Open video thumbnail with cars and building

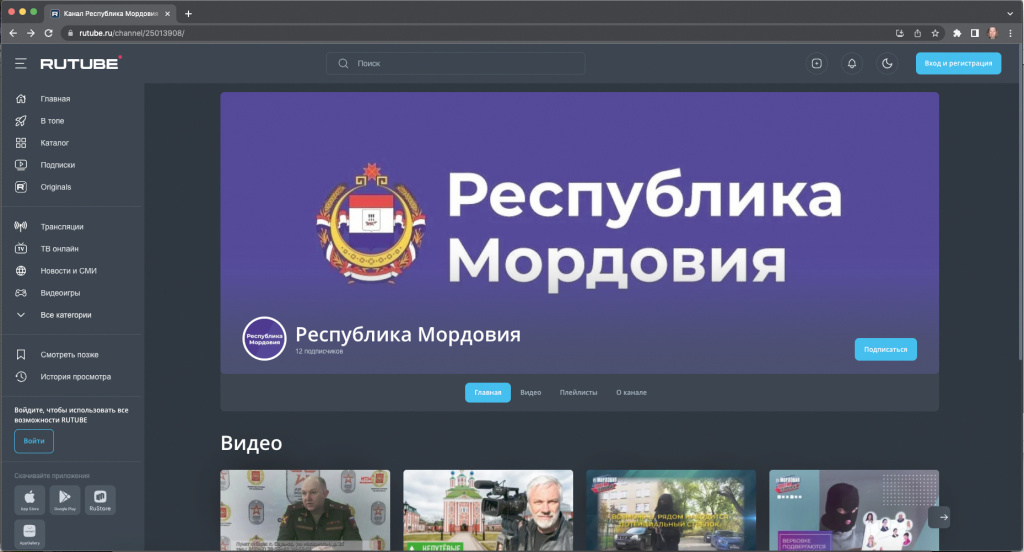[671, 510]
